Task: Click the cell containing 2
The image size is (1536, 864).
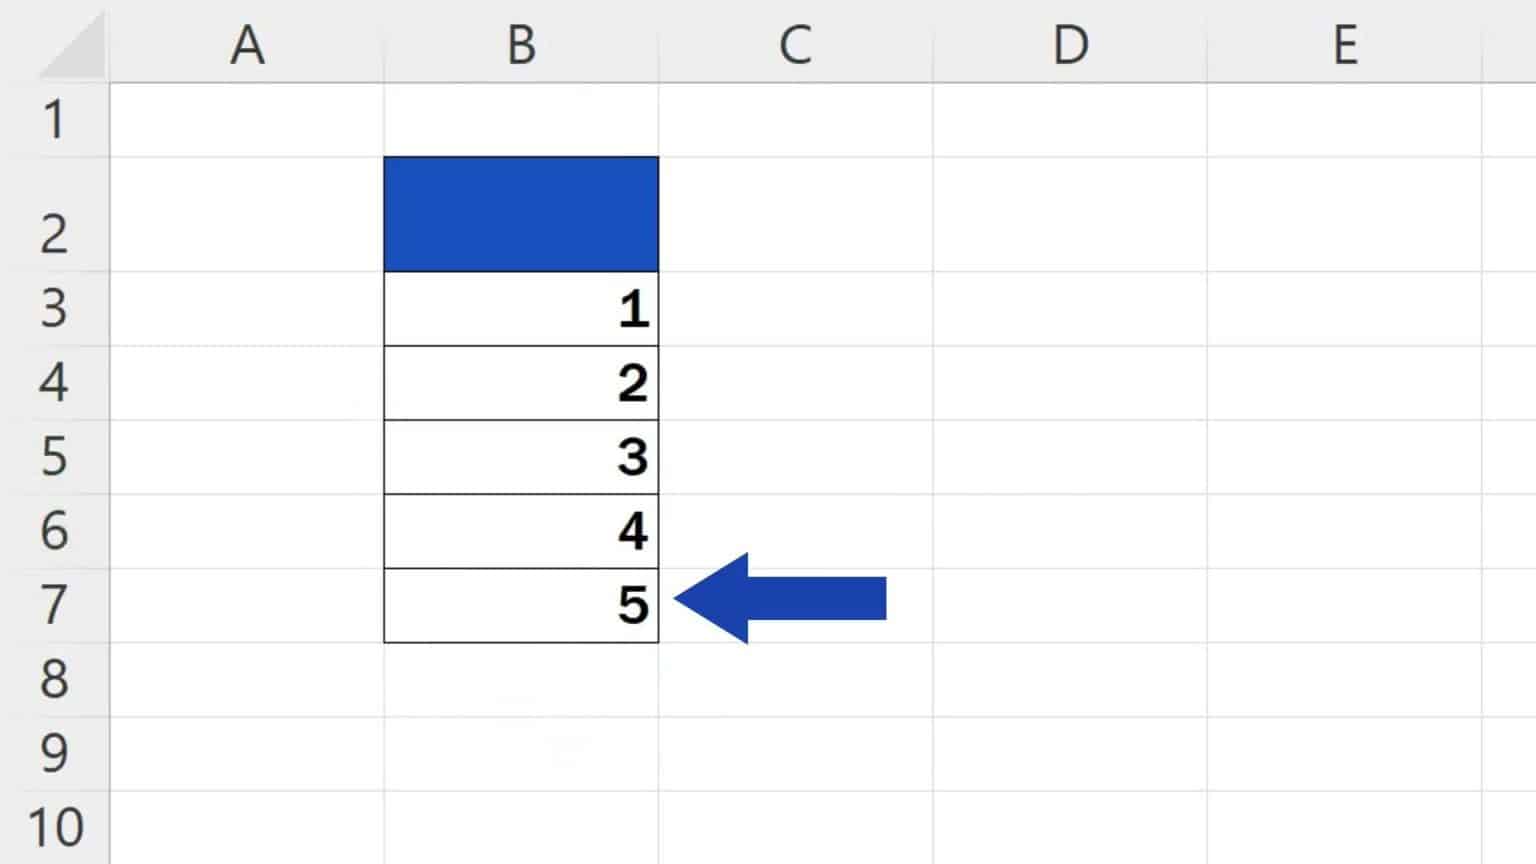Action: tap(521, 383)
